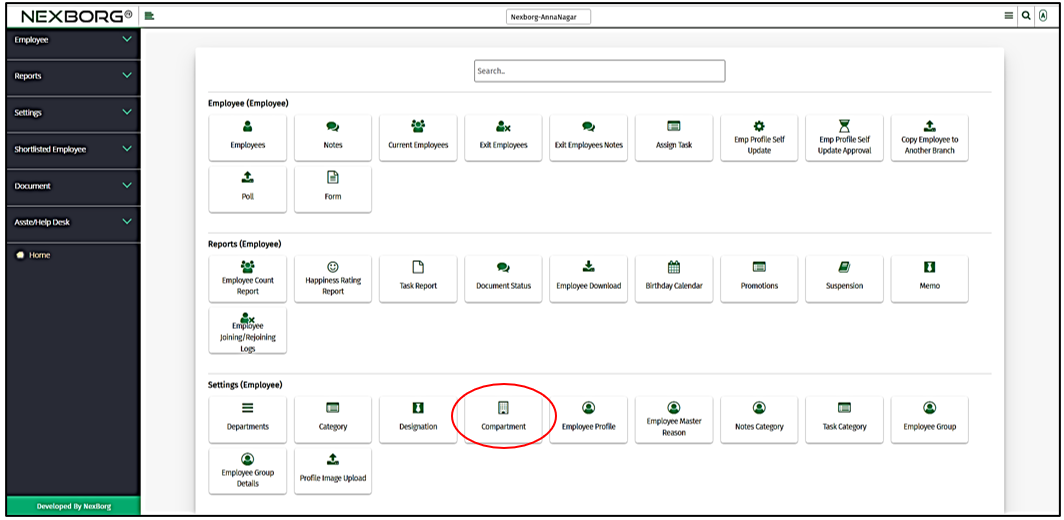This screenshot has height=520, width=1064.
Task: Open the Poll tile
Action: pyautogui.click(x=248, y=189)
